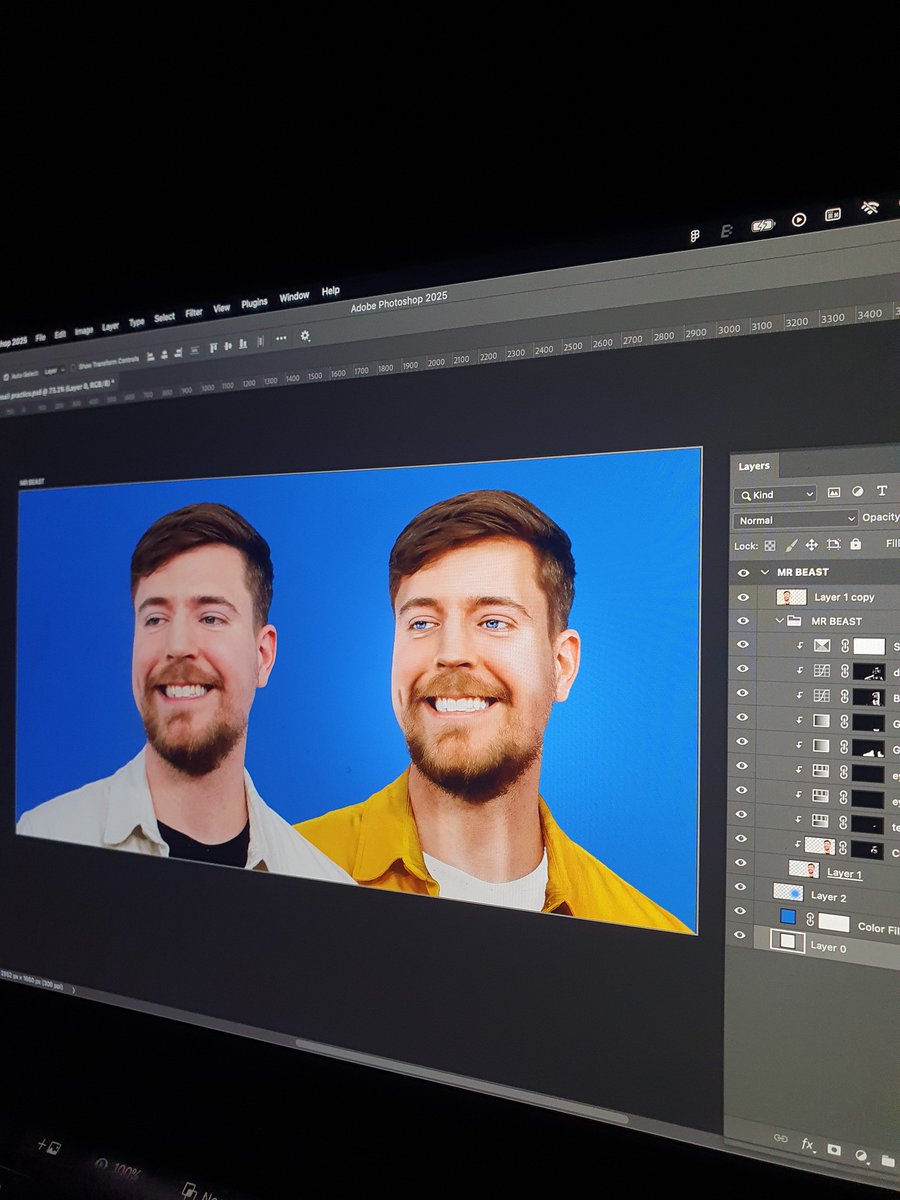
Task: Open Wi-Fi status icon in macOS menu bar
Action: point(870,208)
